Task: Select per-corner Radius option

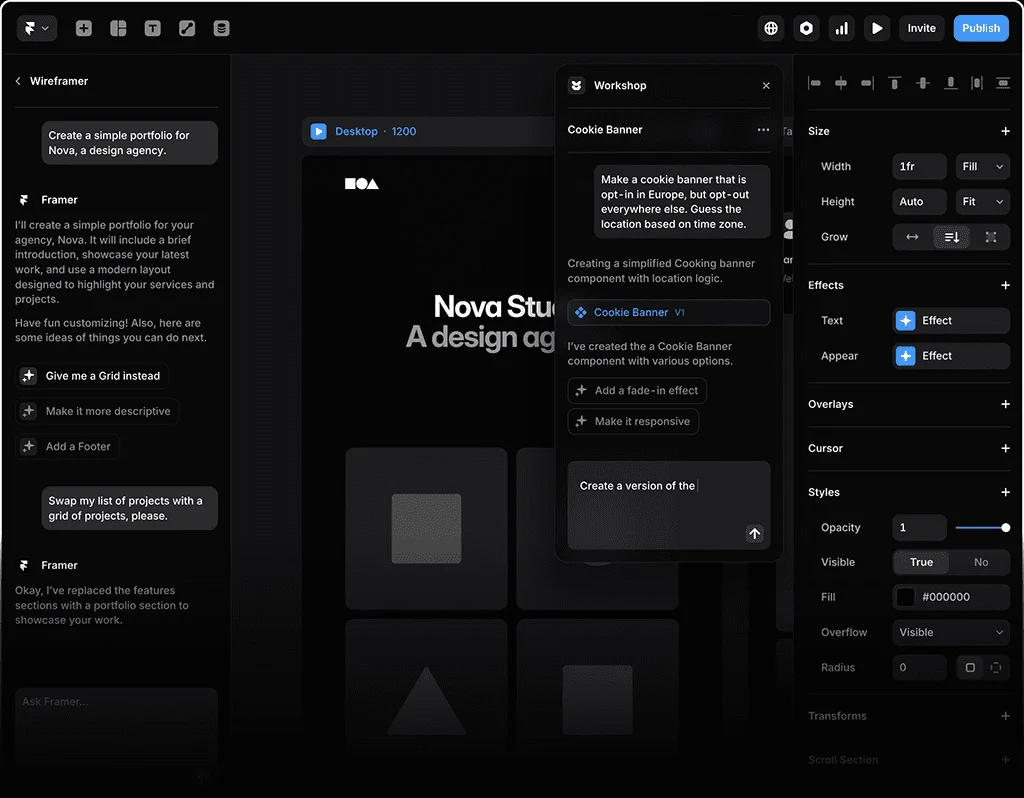Action: coord(995,667)
